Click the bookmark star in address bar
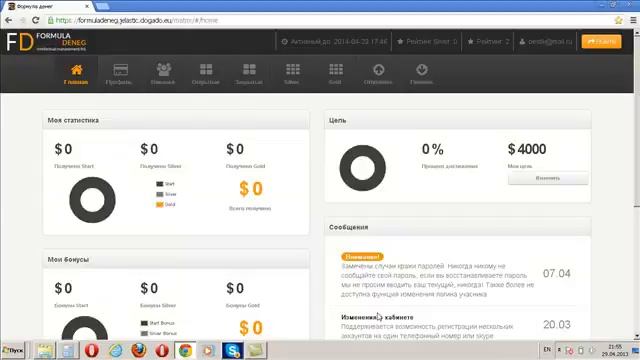The image size is (640, 360). point(618,20)
